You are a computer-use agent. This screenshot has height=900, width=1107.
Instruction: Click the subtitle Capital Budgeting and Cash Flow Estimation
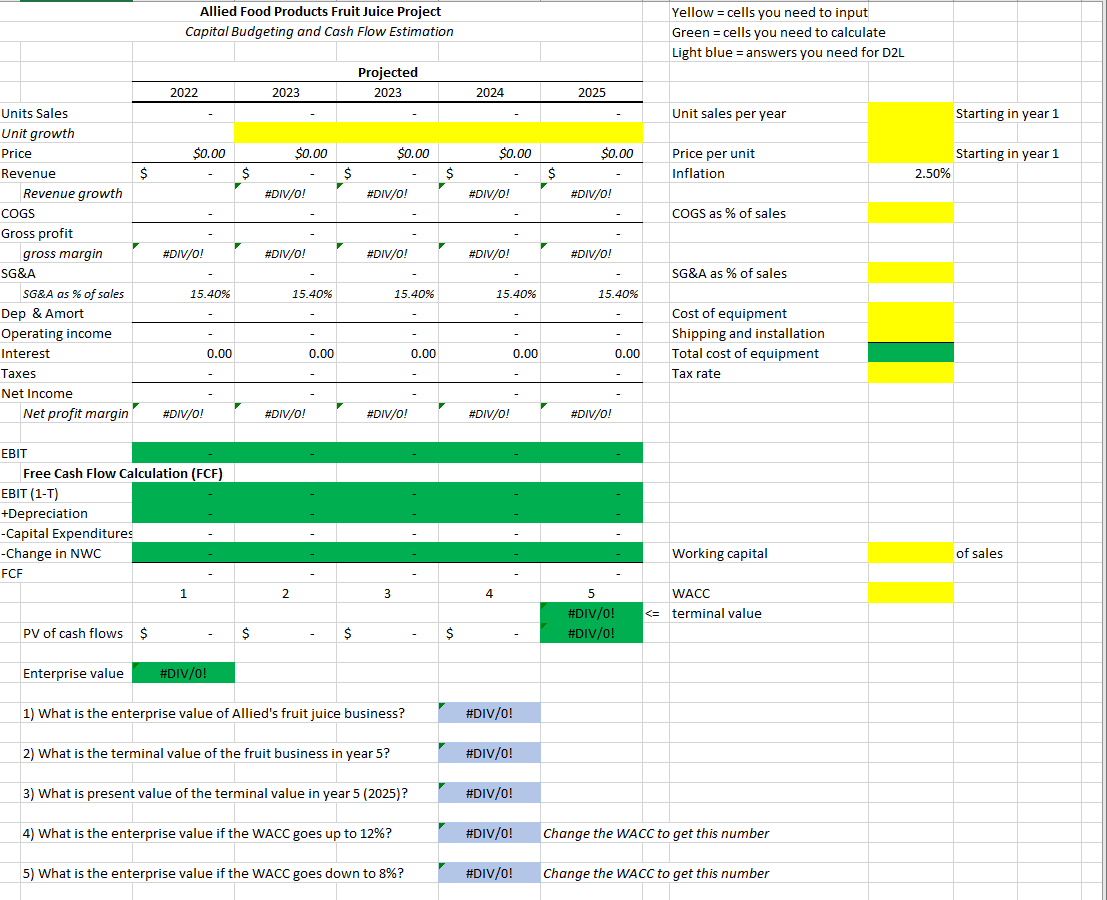coord(319,32)
